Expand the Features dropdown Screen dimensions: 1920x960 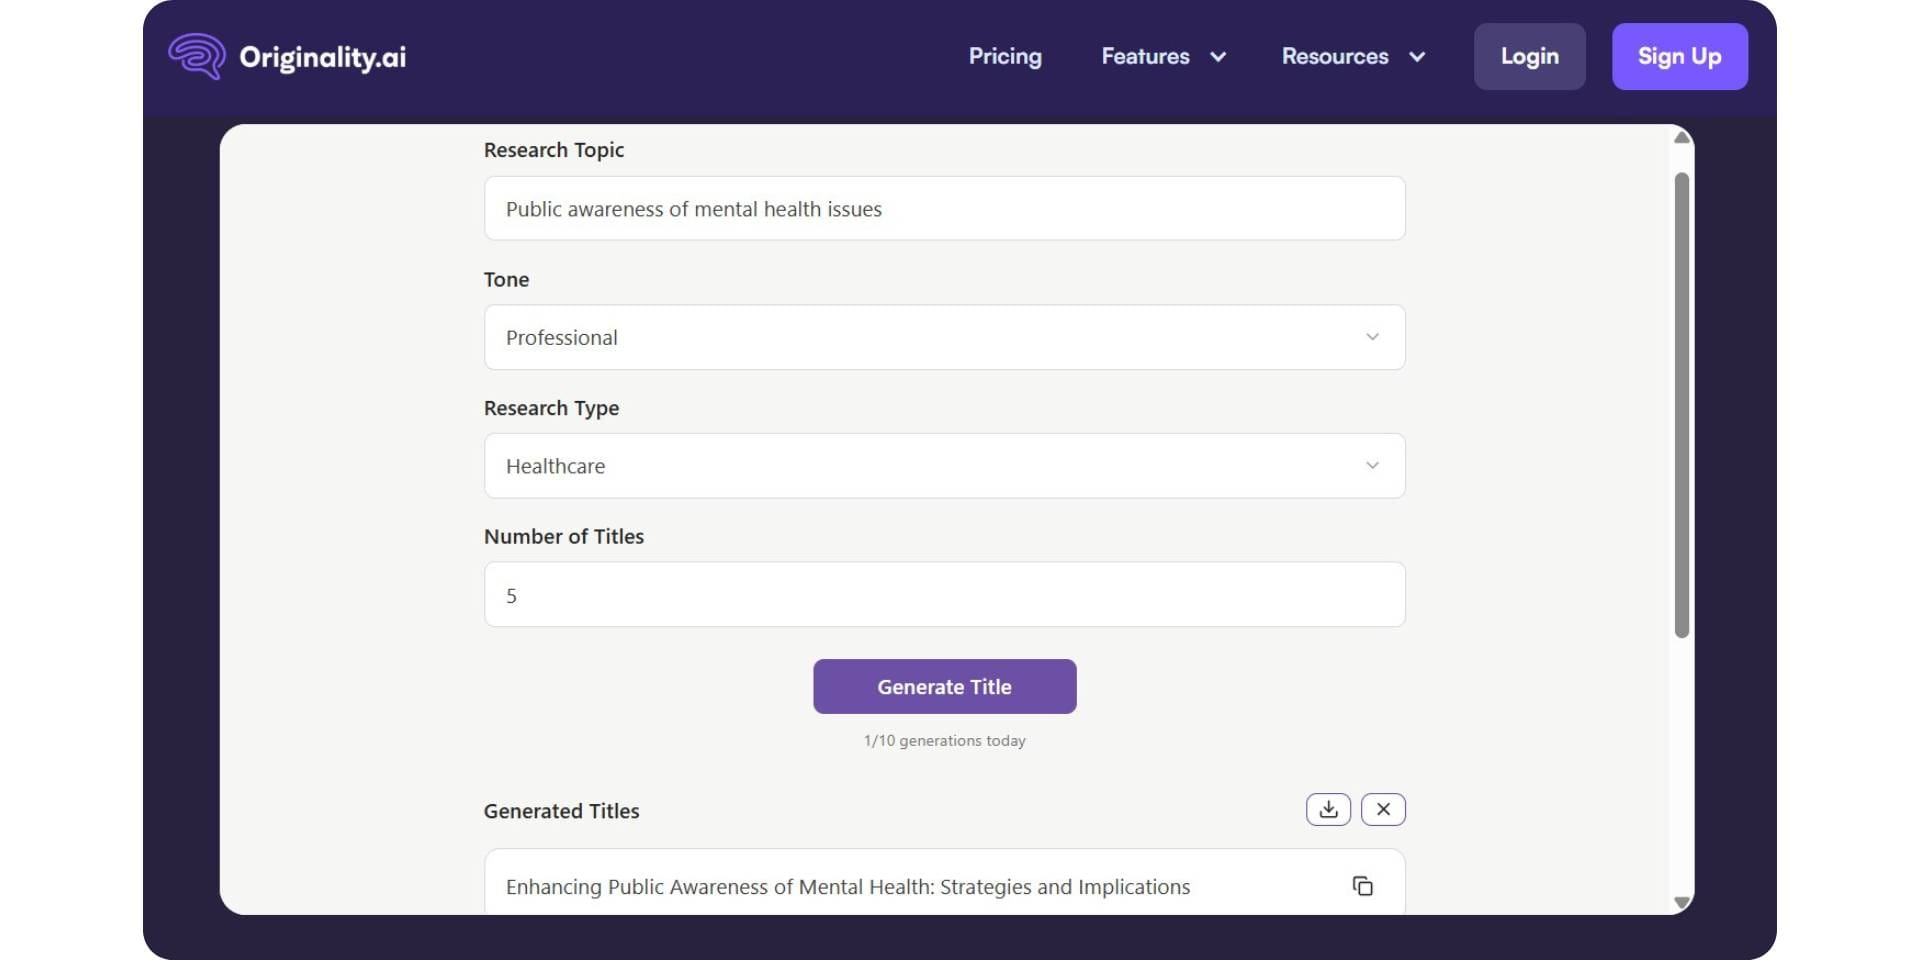tap(1161, 56)
